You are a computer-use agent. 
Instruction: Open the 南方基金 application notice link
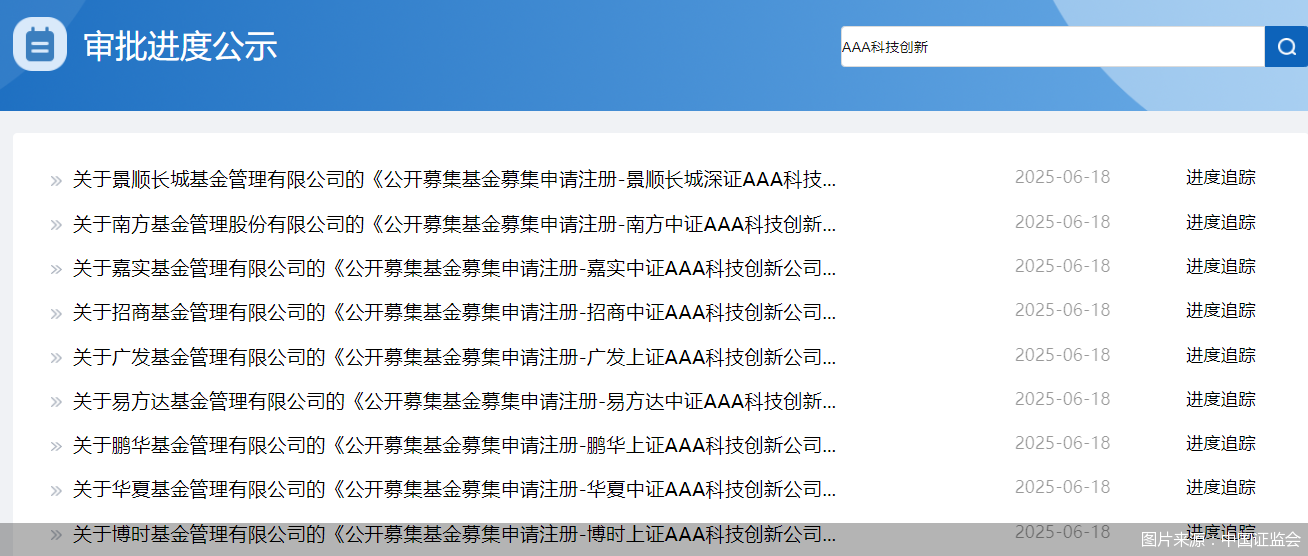[x=454, y=224]
